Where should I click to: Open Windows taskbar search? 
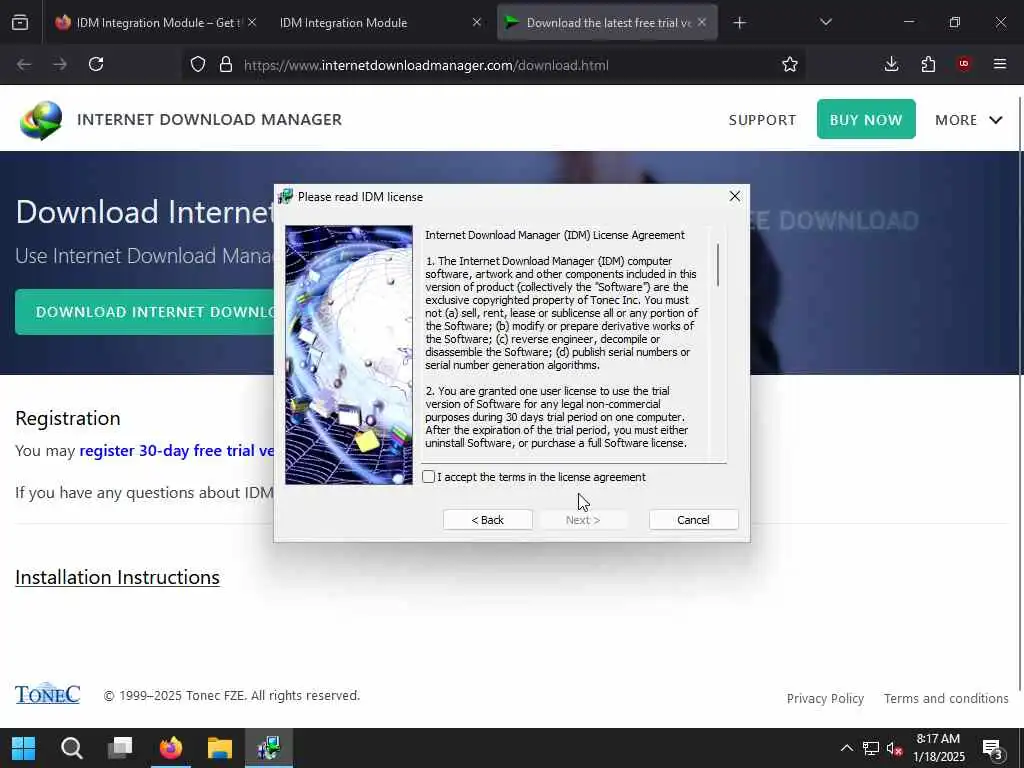coord(72,748)
